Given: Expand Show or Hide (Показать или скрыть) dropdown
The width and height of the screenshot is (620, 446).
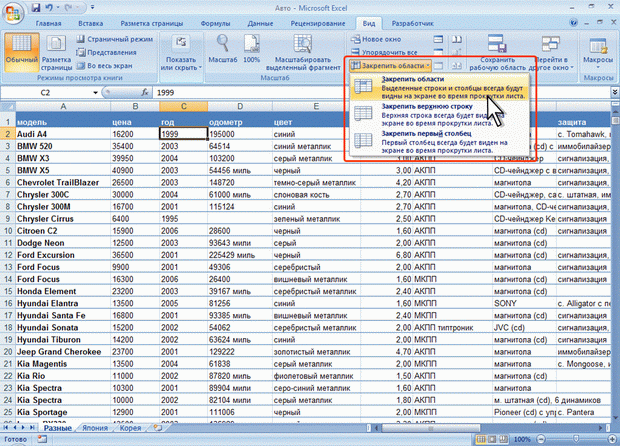Looking at the screenshot, I should pos(181,54).
